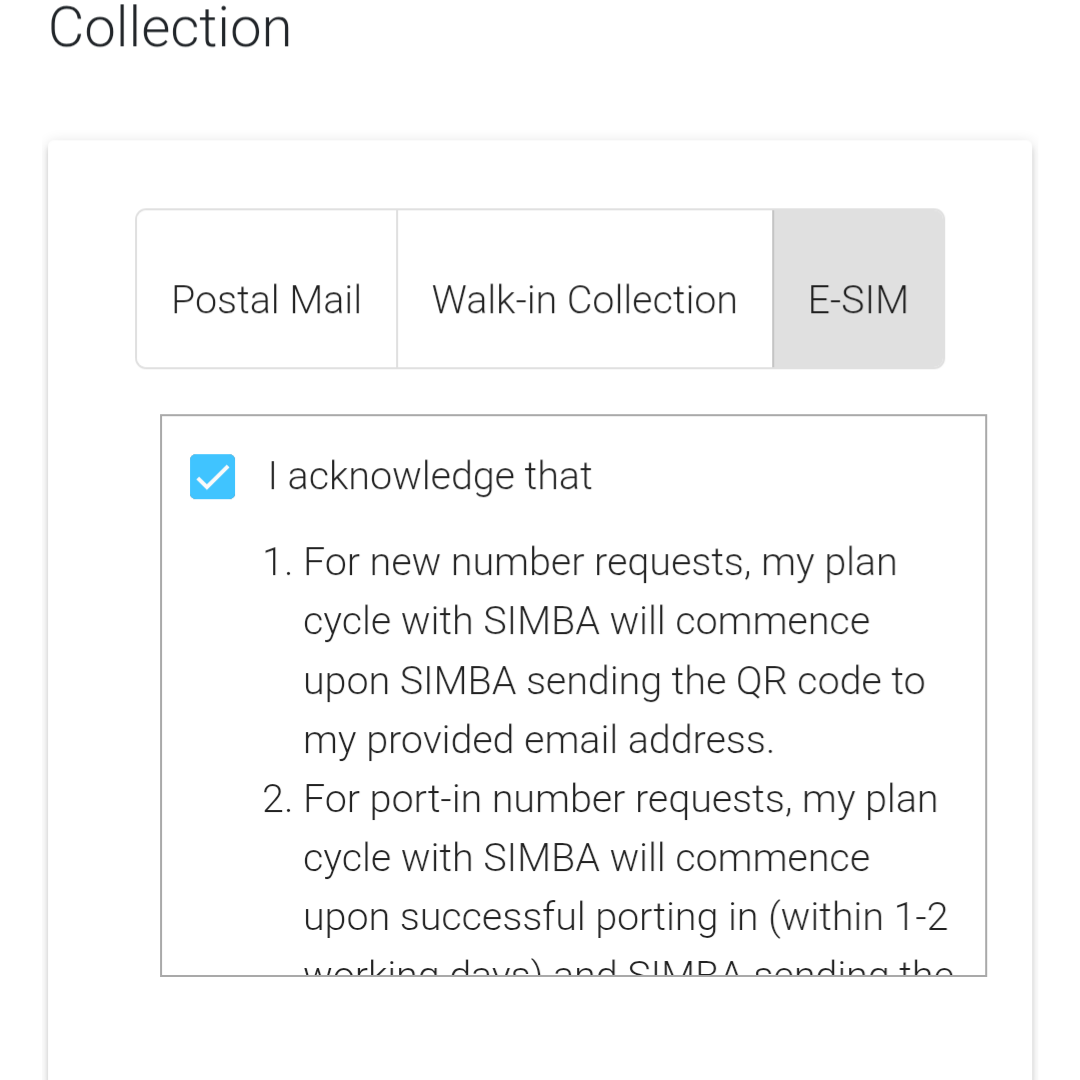
Task: Click the list number "2." in terms
Action: click(x=277, y=799)
